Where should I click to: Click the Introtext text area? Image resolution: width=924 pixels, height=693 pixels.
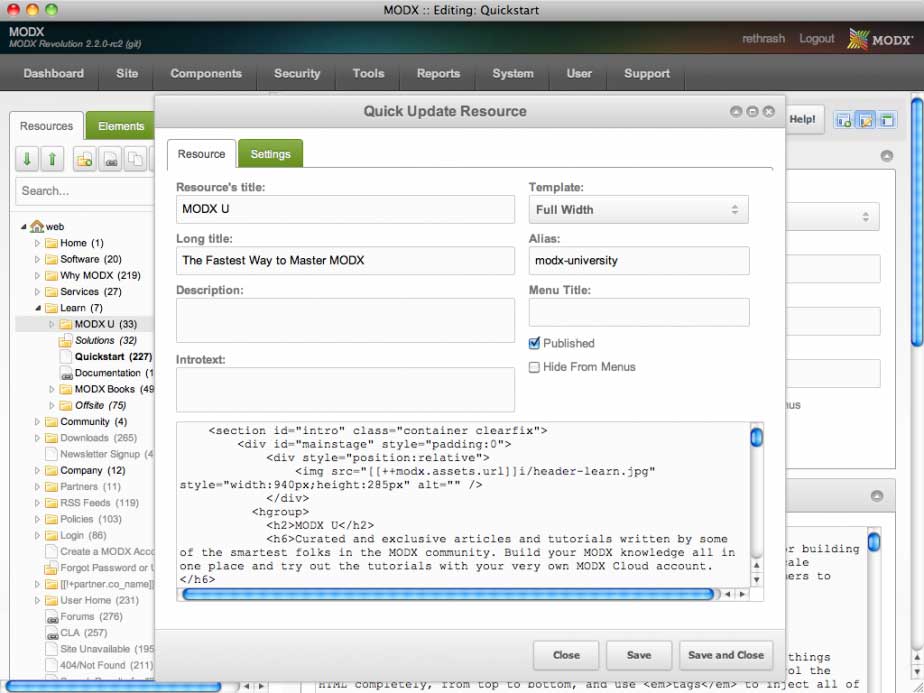[x=345, y=390]
